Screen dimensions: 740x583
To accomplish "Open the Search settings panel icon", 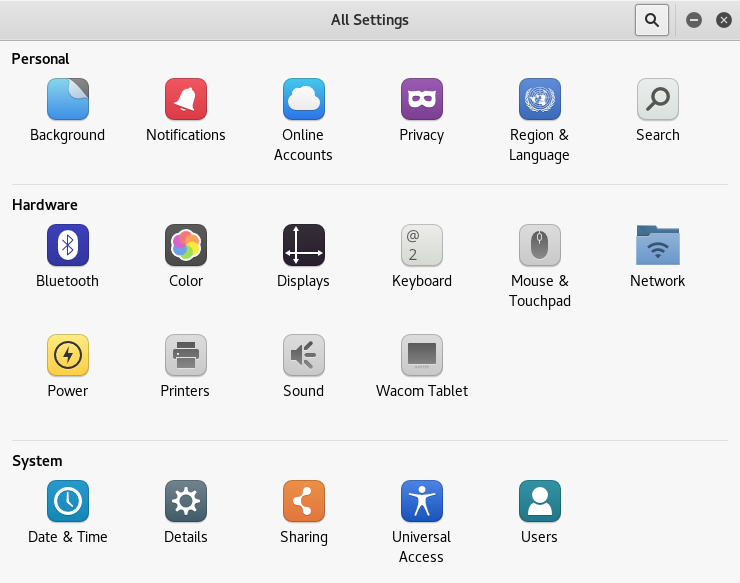I will coord(657,99).
